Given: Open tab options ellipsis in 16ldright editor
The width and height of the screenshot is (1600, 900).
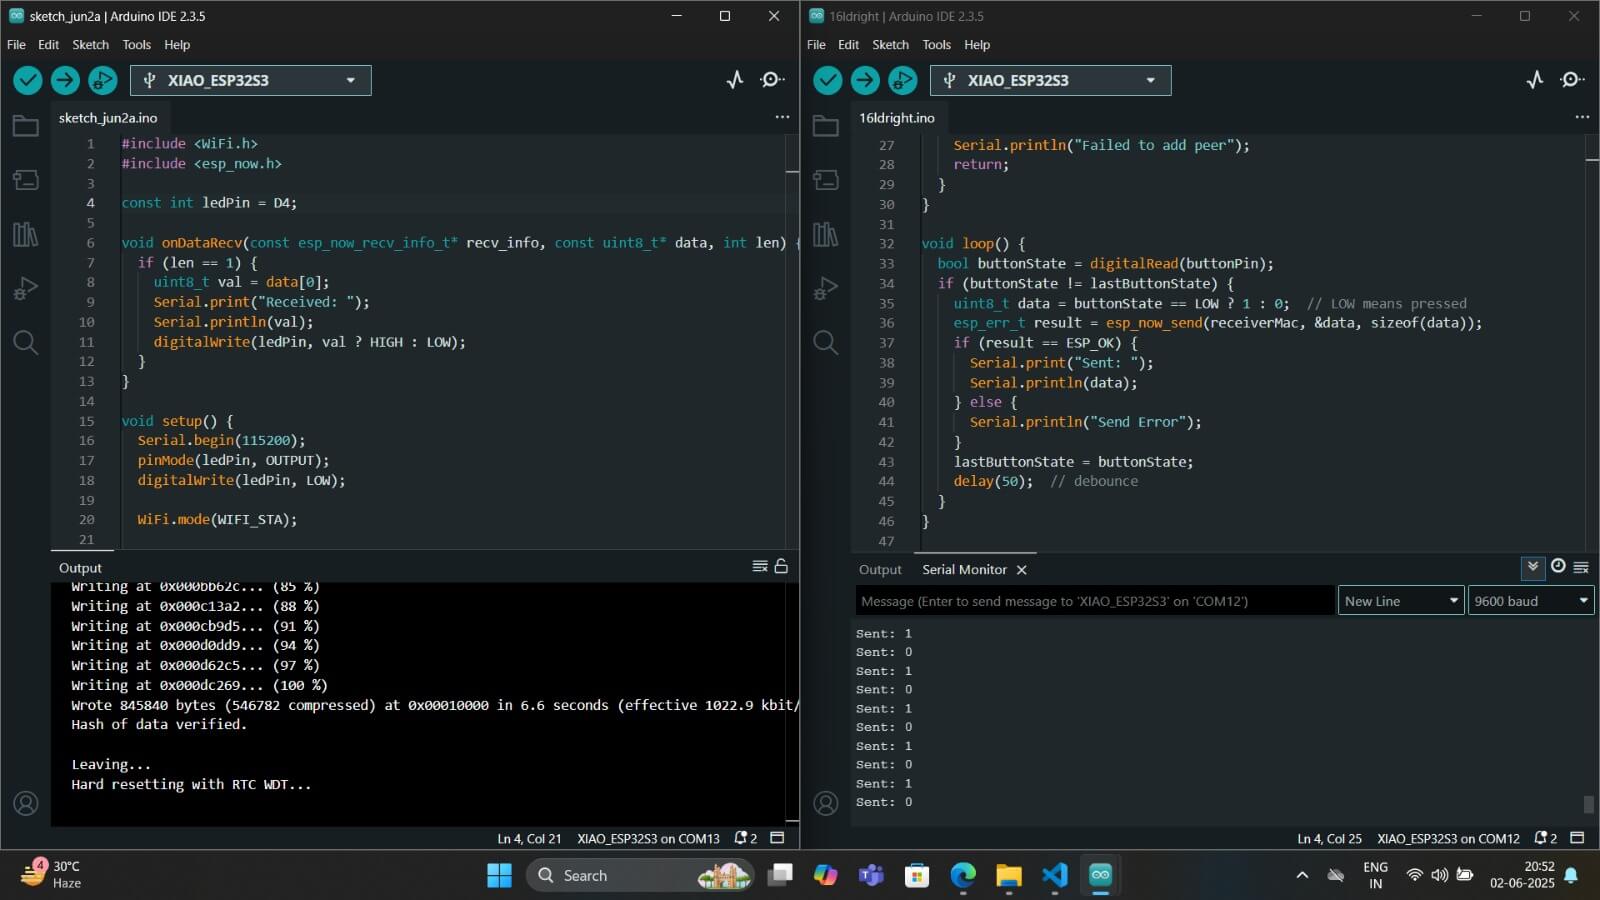Looking at the screenshot, I should coord(1582,117).
